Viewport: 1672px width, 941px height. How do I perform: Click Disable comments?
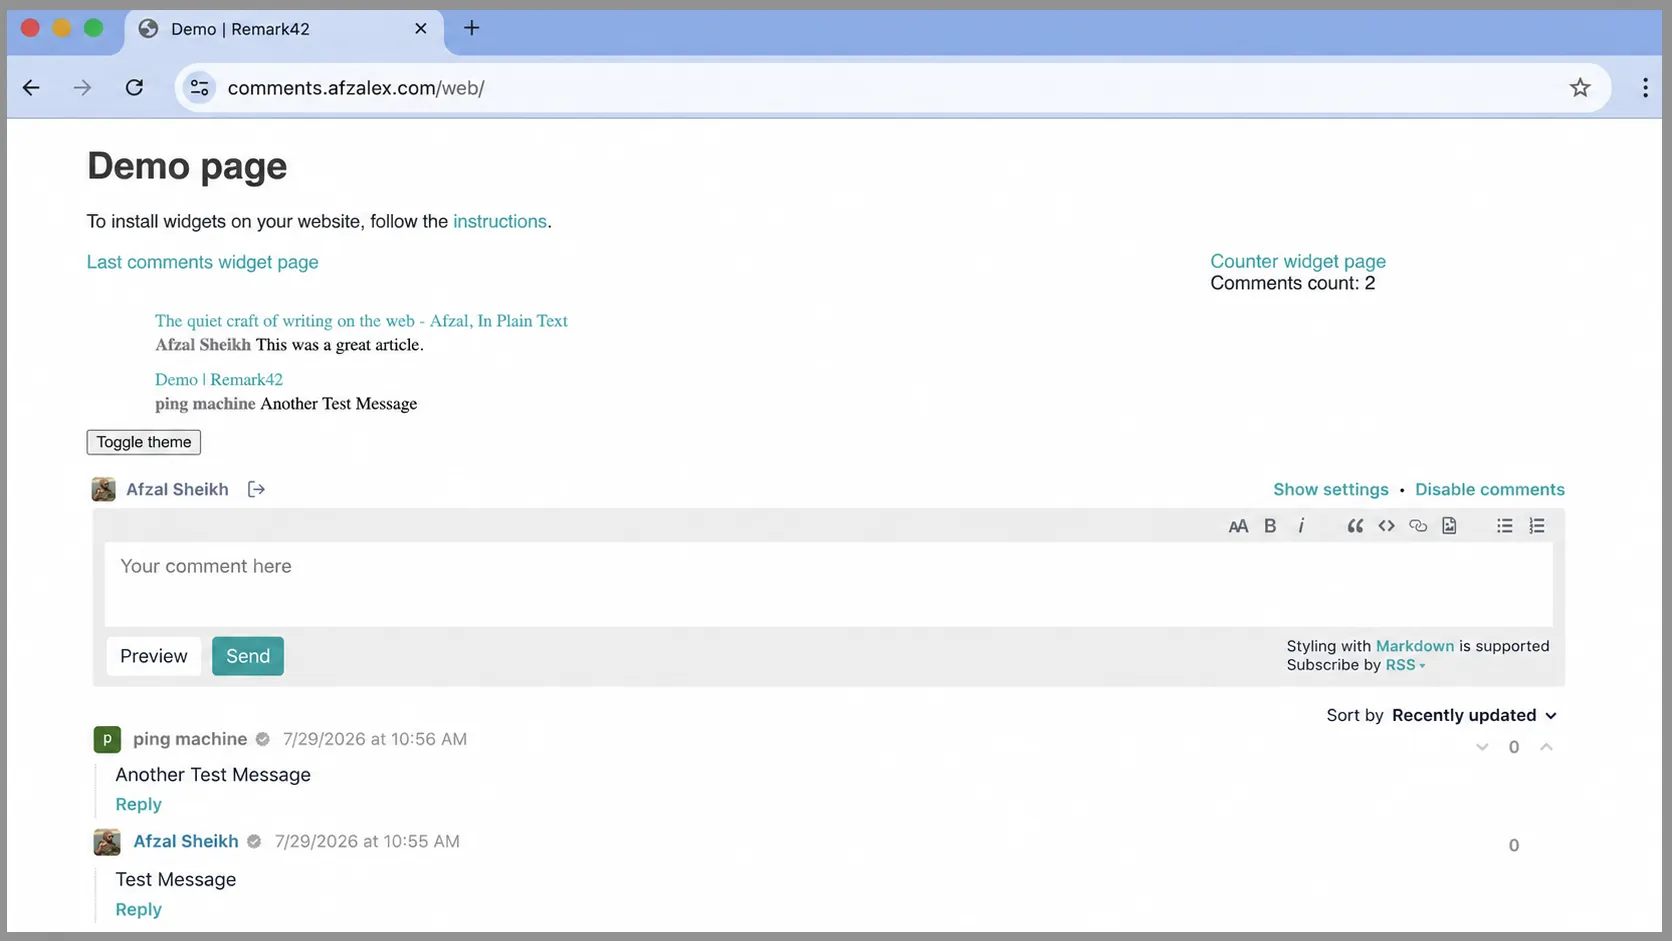[x=1490, y=489]
